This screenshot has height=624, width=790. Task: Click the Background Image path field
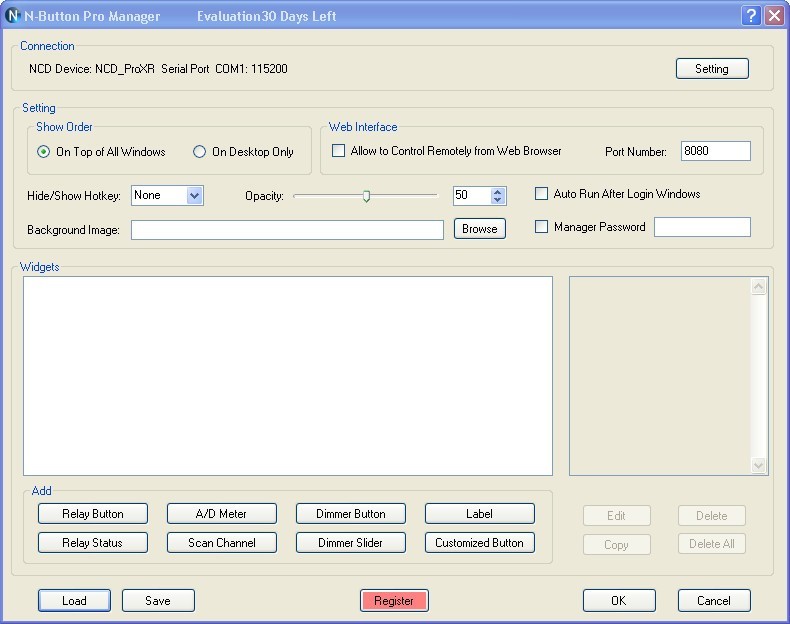(x=287, y=230)
